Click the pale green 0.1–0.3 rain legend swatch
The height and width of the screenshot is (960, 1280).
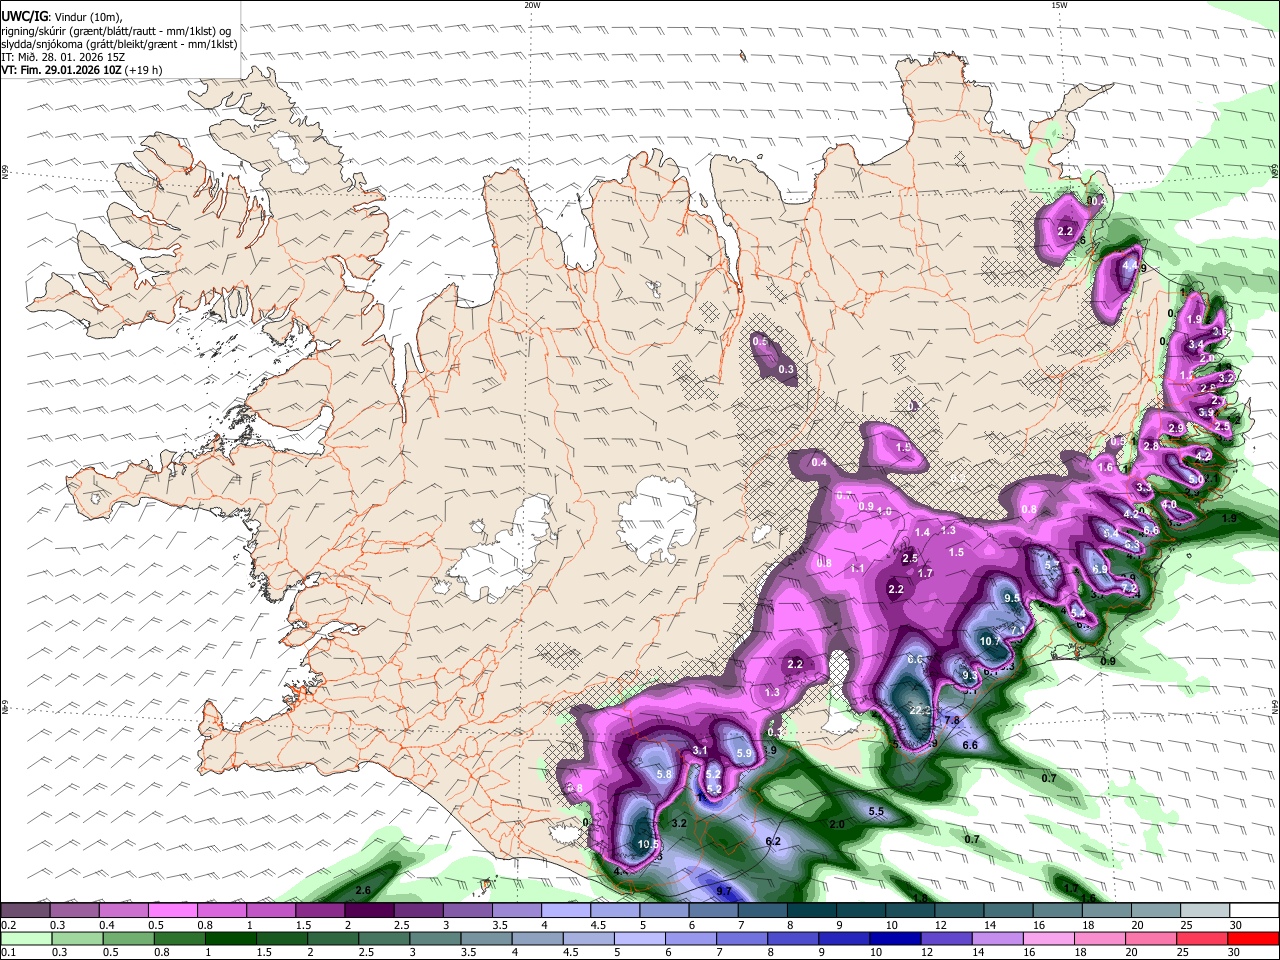(26, 939)
